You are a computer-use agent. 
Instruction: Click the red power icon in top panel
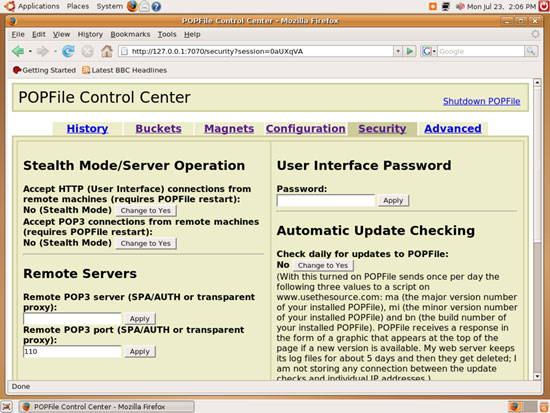pos(544,6)
